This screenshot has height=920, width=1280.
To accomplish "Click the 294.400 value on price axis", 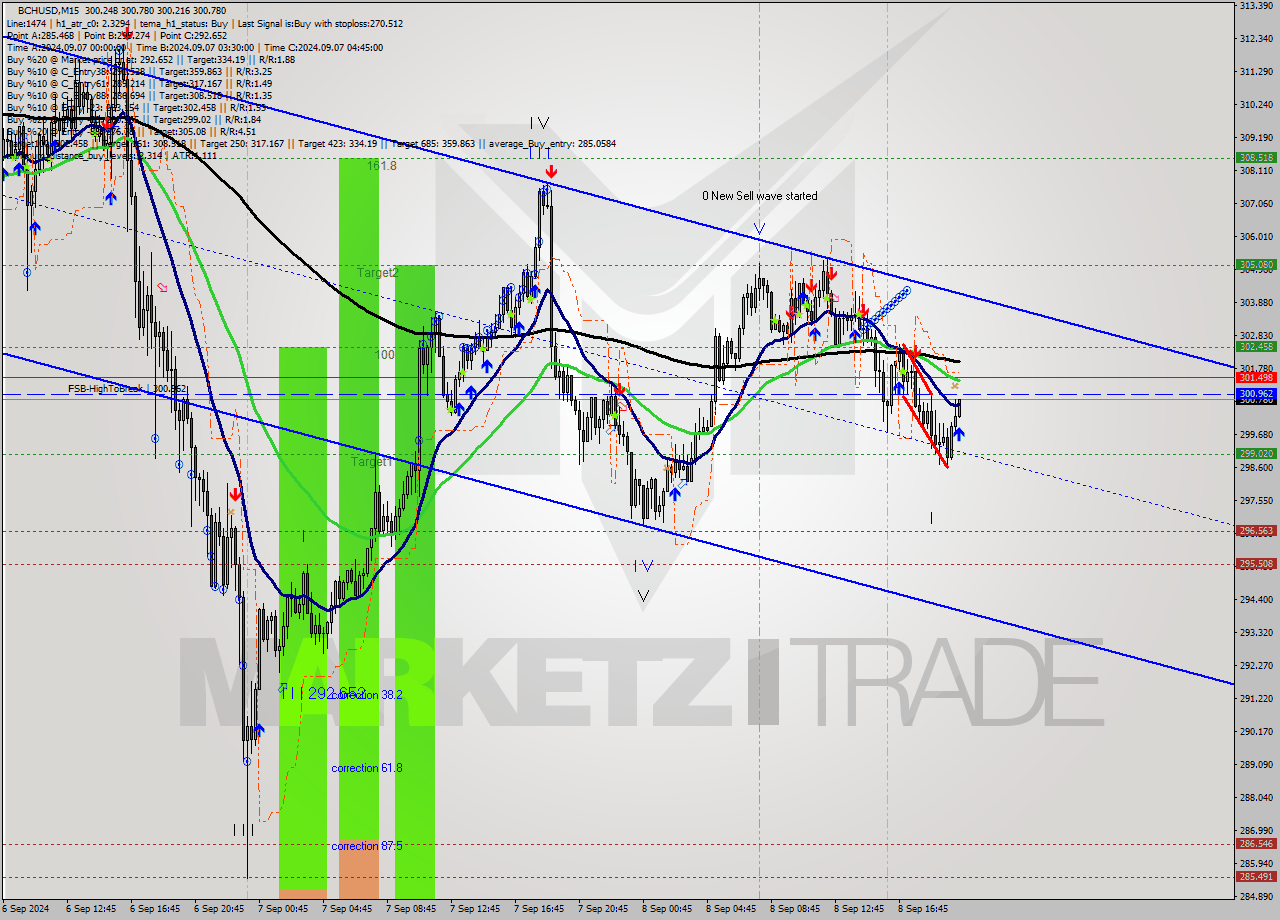I will (x=1256, y=599).
